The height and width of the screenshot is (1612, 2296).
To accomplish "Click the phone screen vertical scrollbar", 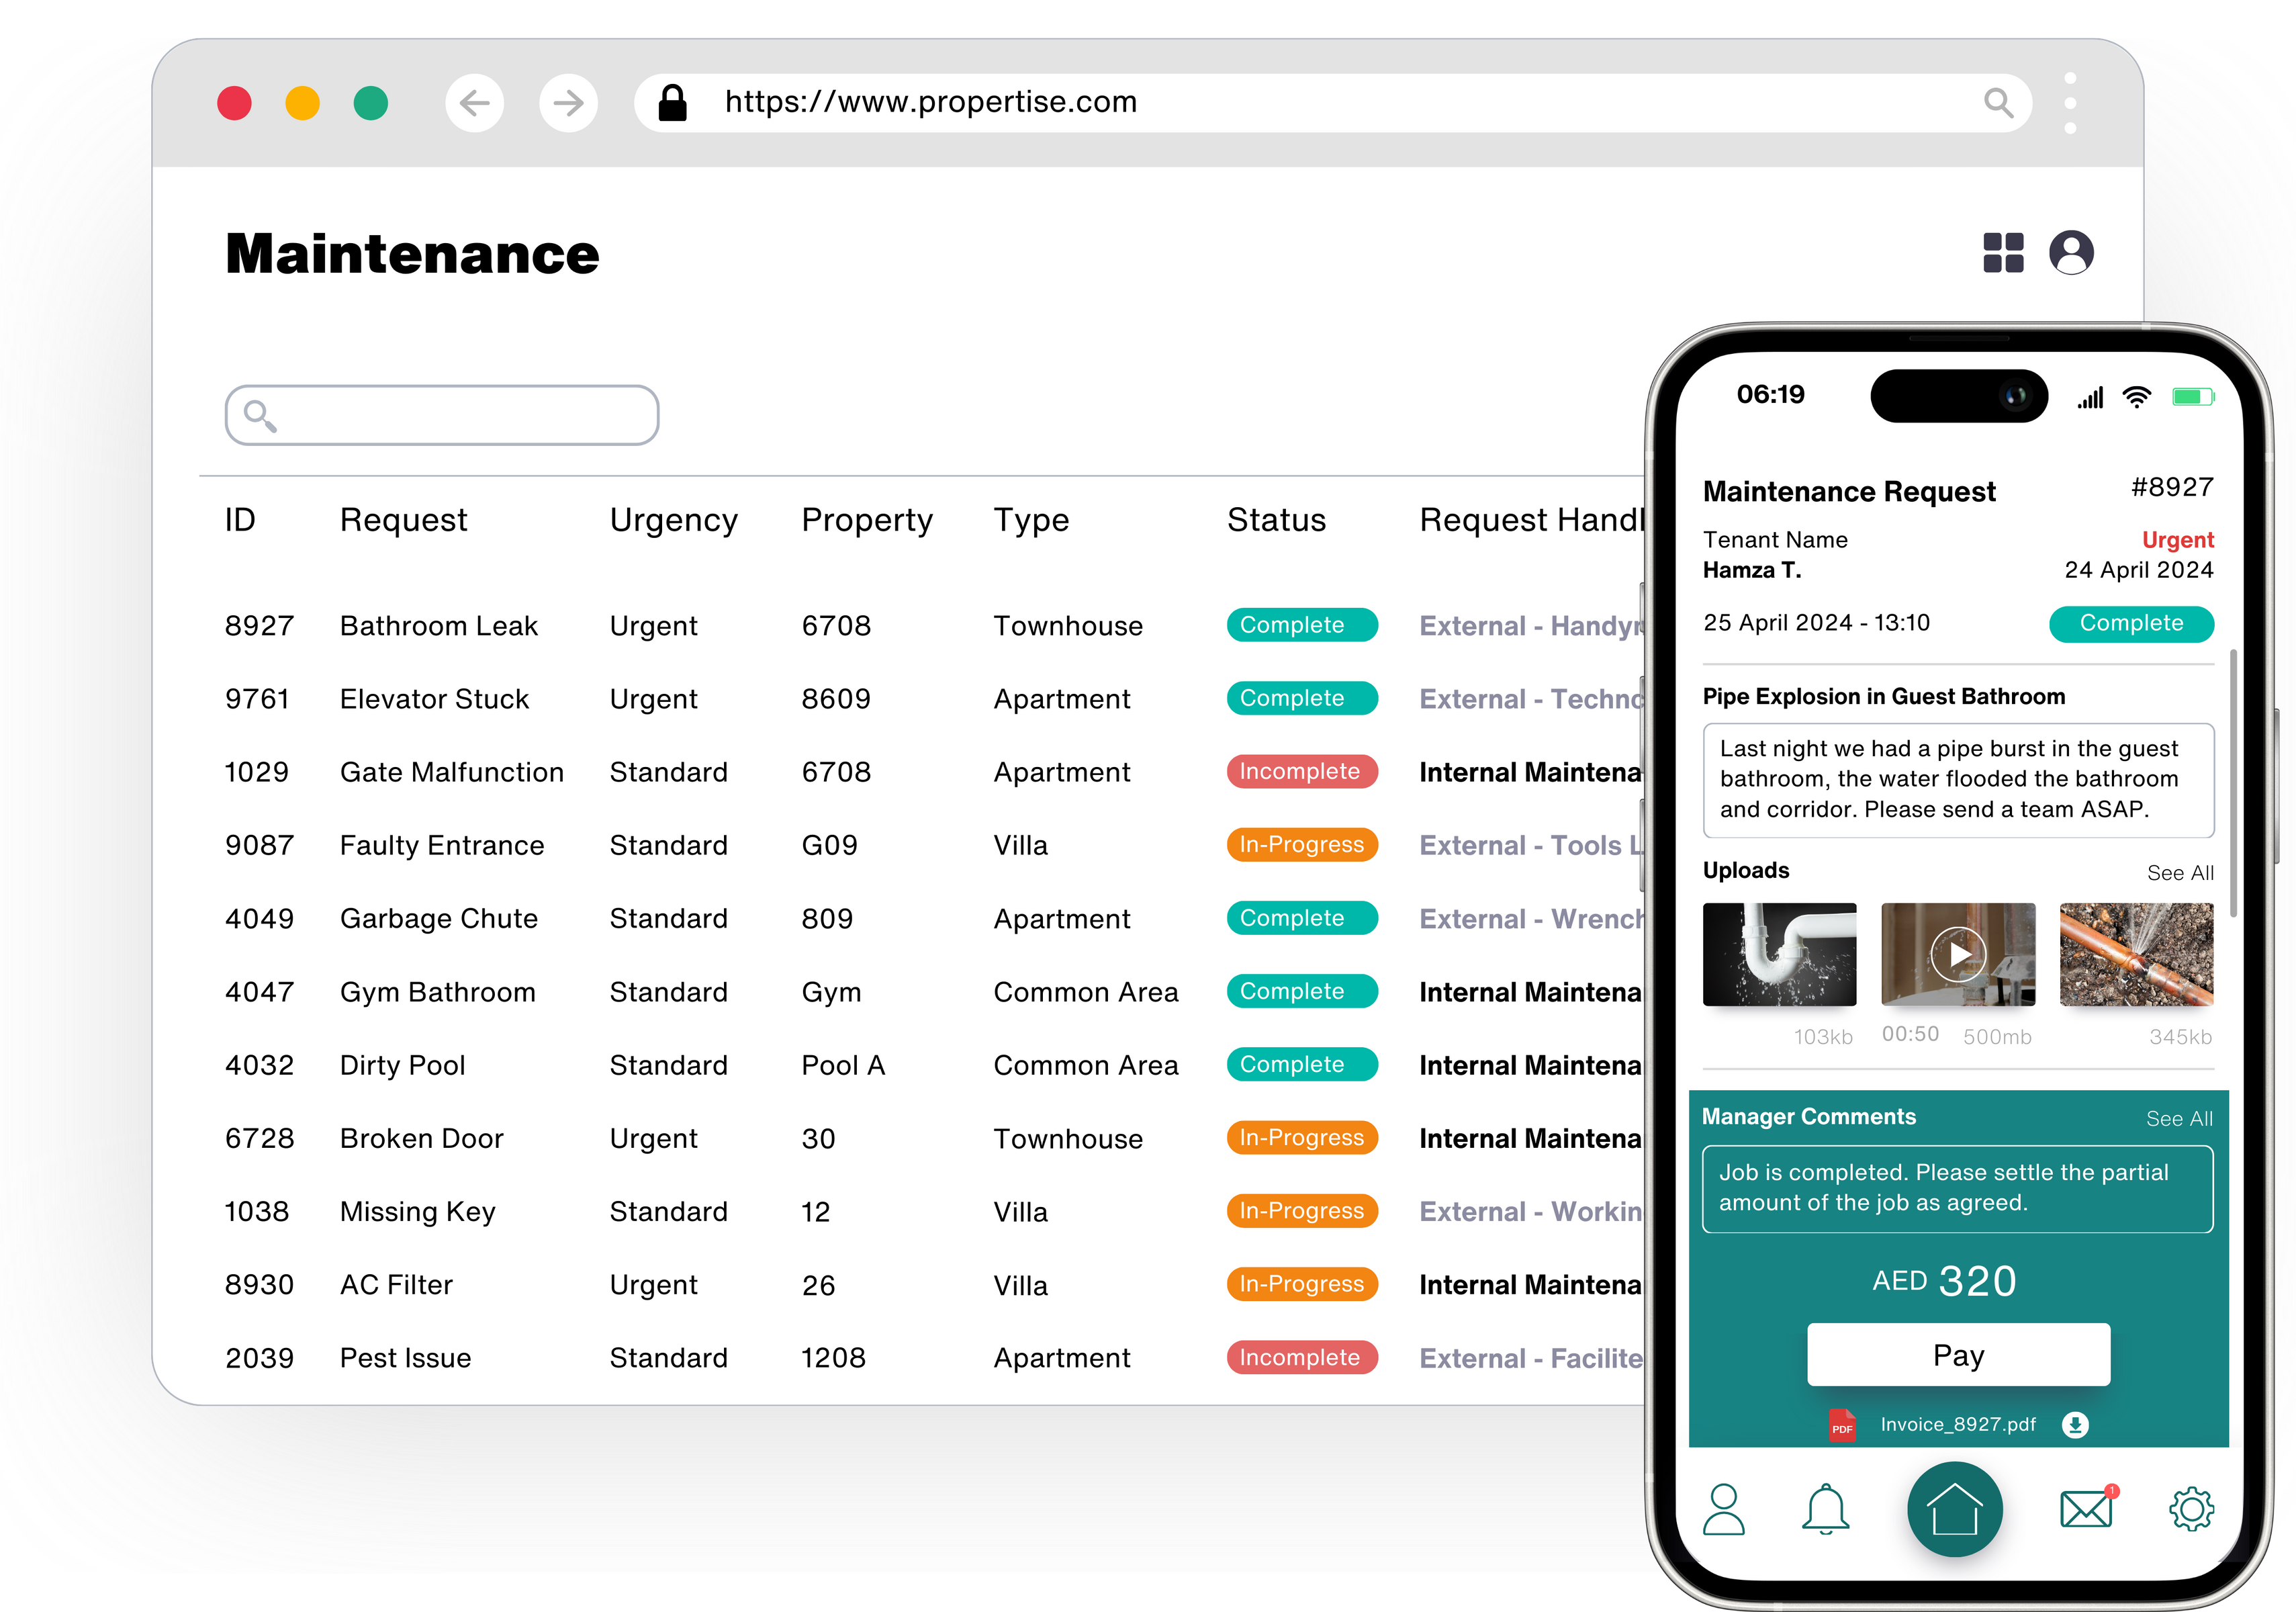I will click(2233, 783).
